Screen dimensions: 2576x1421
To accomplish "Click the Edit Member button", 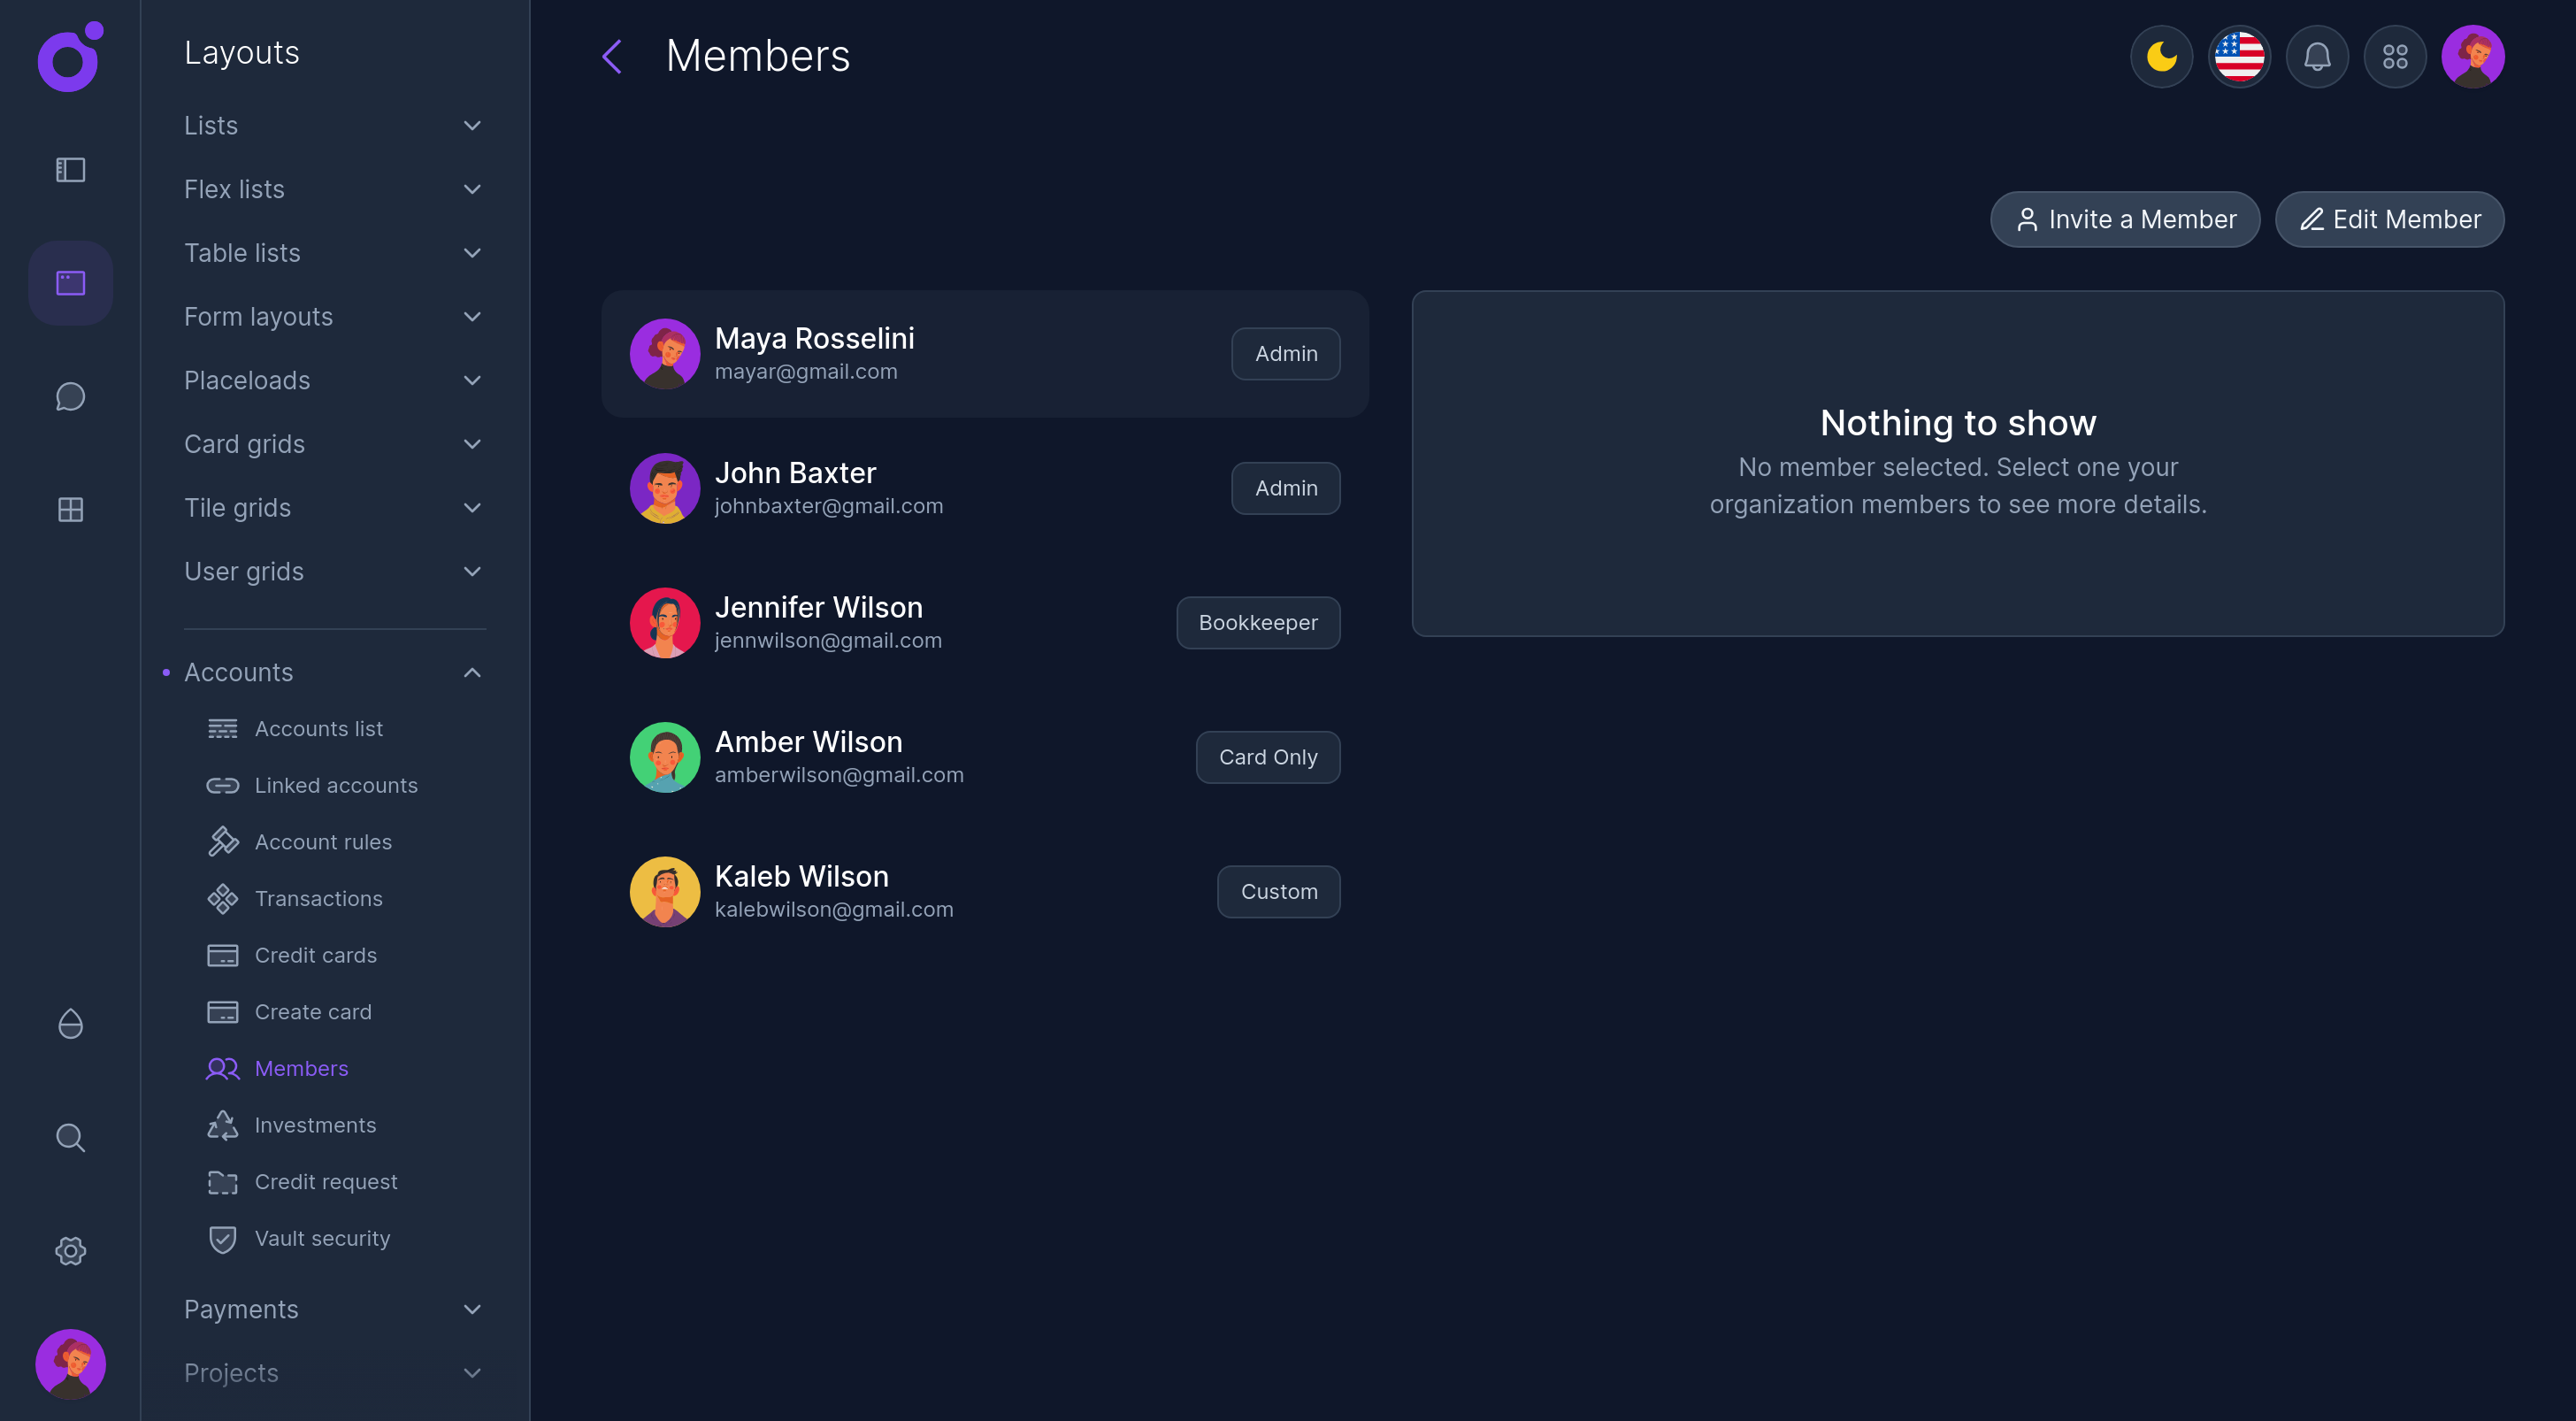I will coord(2390,219).
